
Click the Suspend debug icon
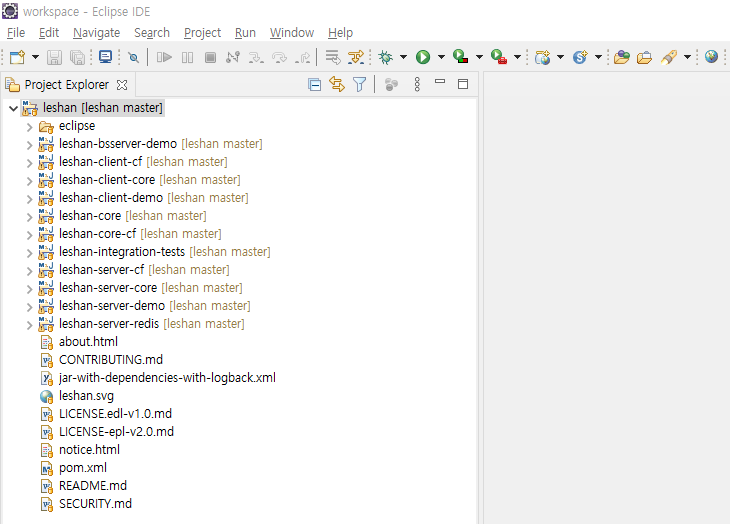187,57
